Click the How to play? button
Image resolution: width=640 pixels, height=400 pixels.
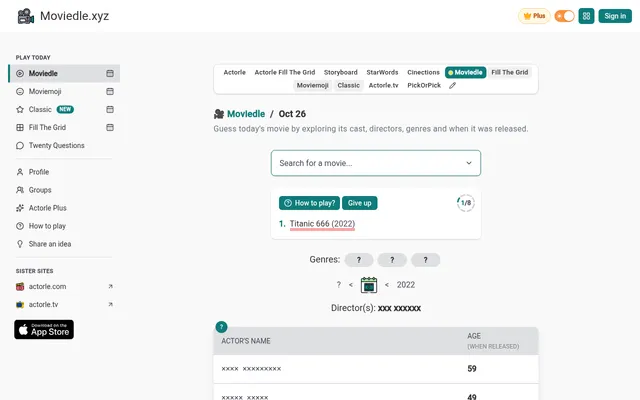pyautogui.click(x=309, y=203)
